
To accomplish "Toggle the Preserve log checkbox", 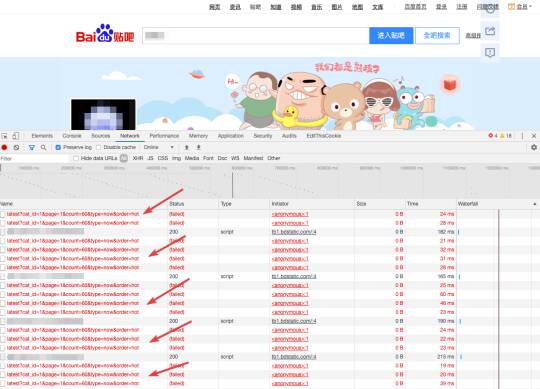I will 58,147.
